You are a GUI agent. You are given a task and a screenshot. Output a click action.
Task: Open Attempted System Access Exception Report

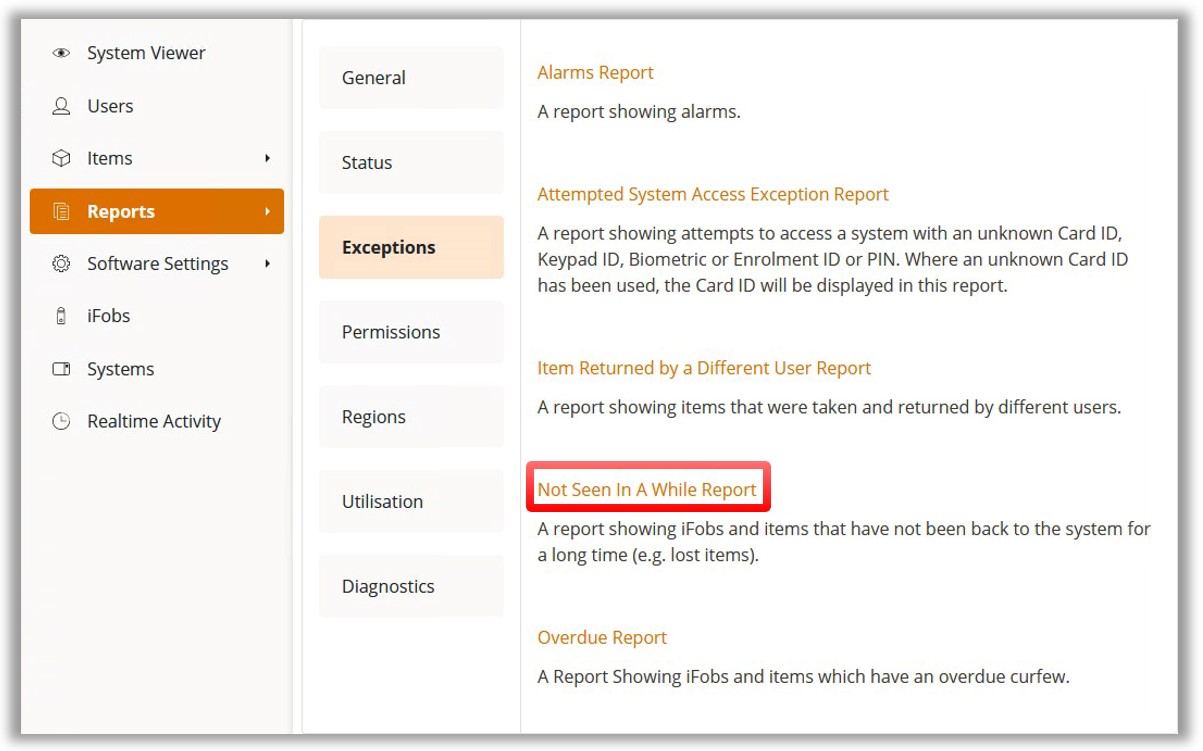point(712,195)
